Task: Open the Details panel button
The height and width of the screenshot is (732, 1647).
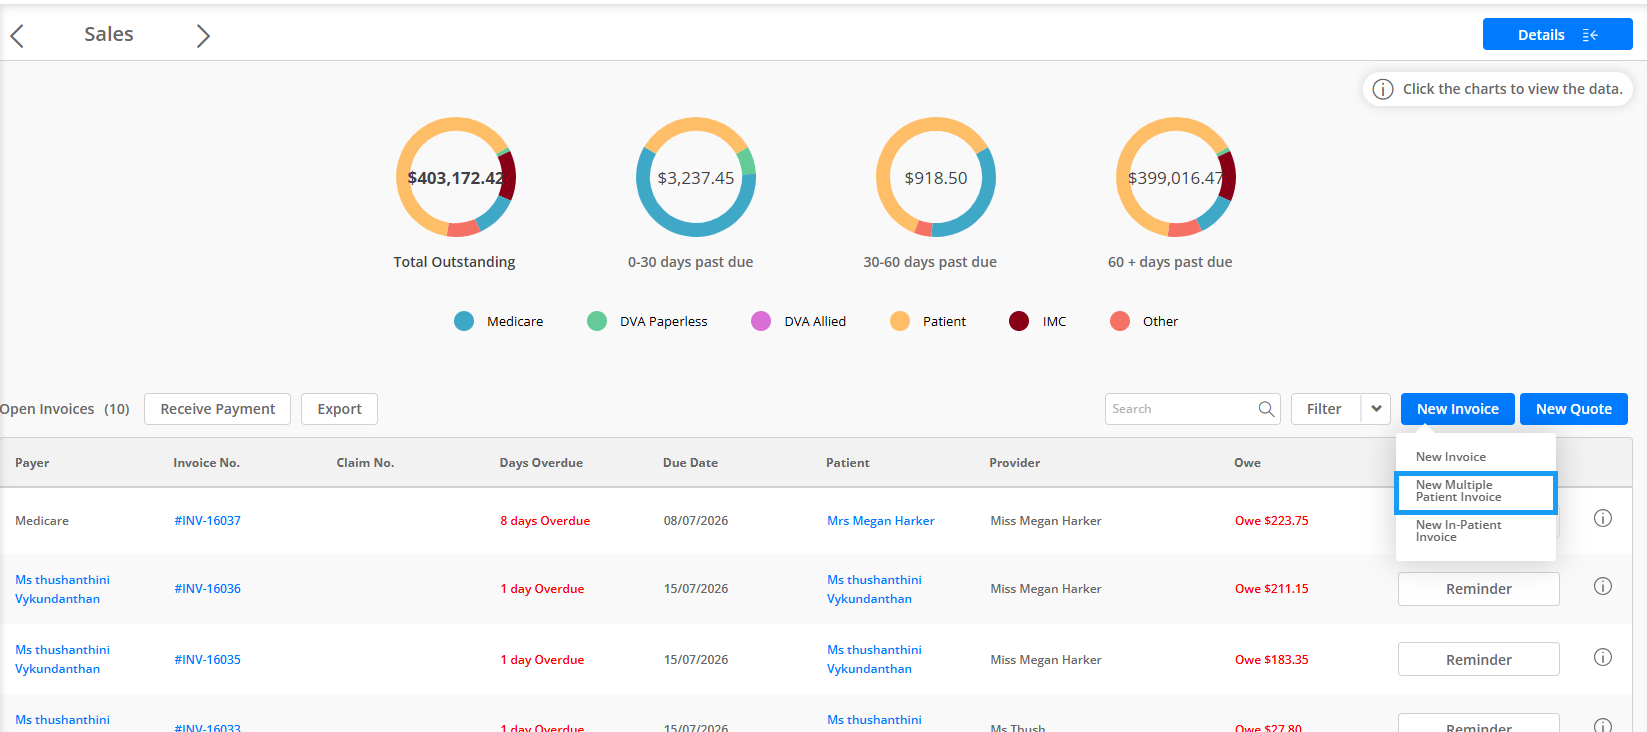Action: pyautogui.click(x=1557, y=34)
